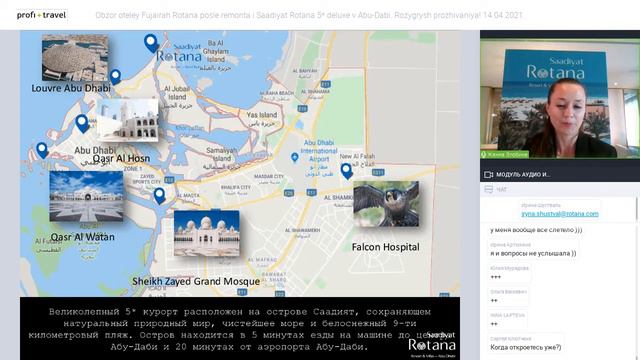Click the profi.travel logo

41,15
